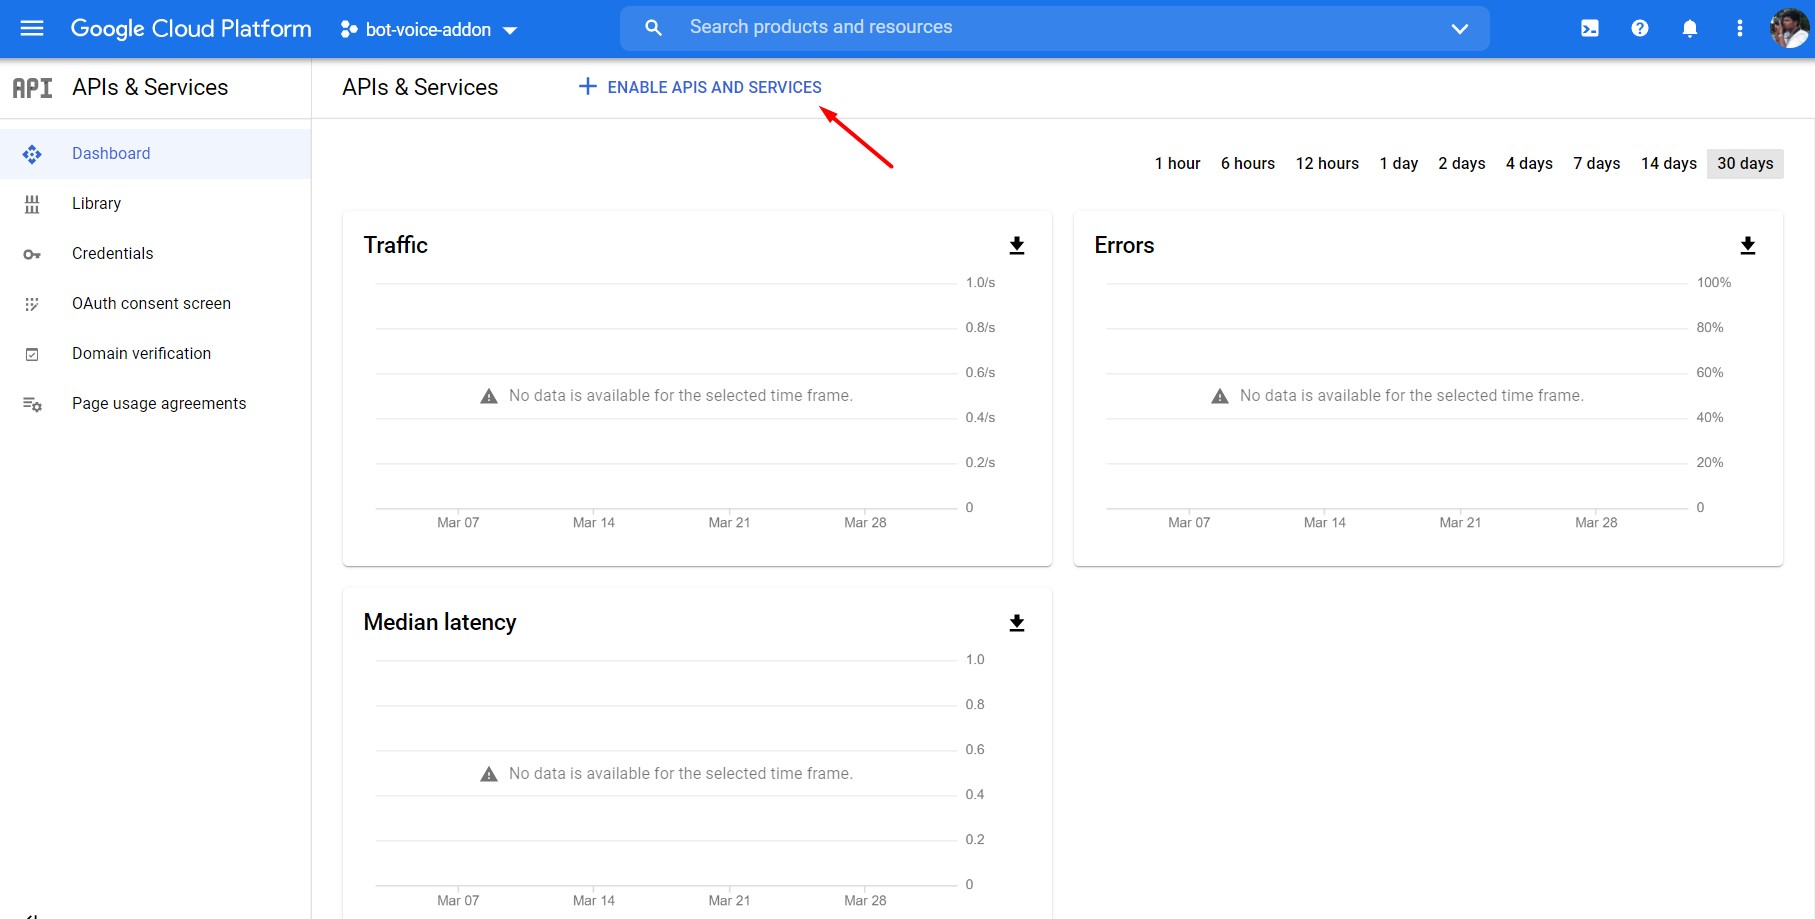1815x919 pixels.
Task: Open Domain verification page
Action: click(141, 353)
